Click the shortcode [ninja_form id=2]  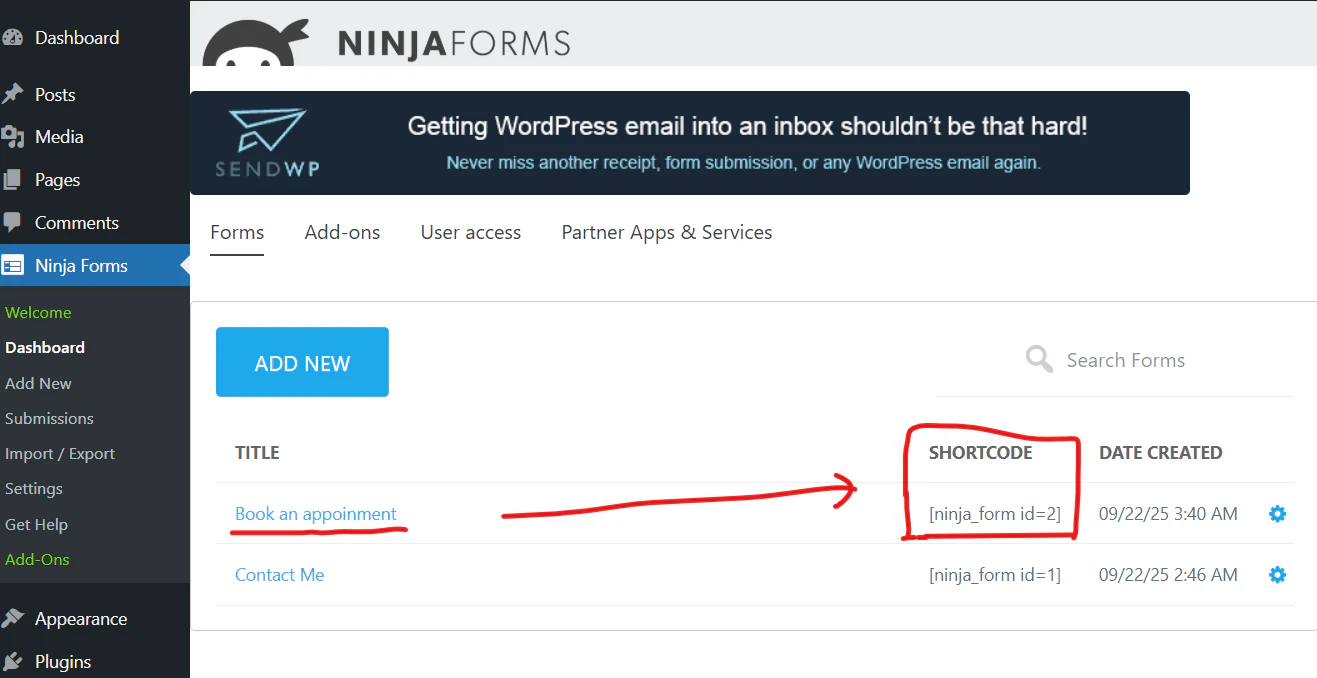coord(995,514)
